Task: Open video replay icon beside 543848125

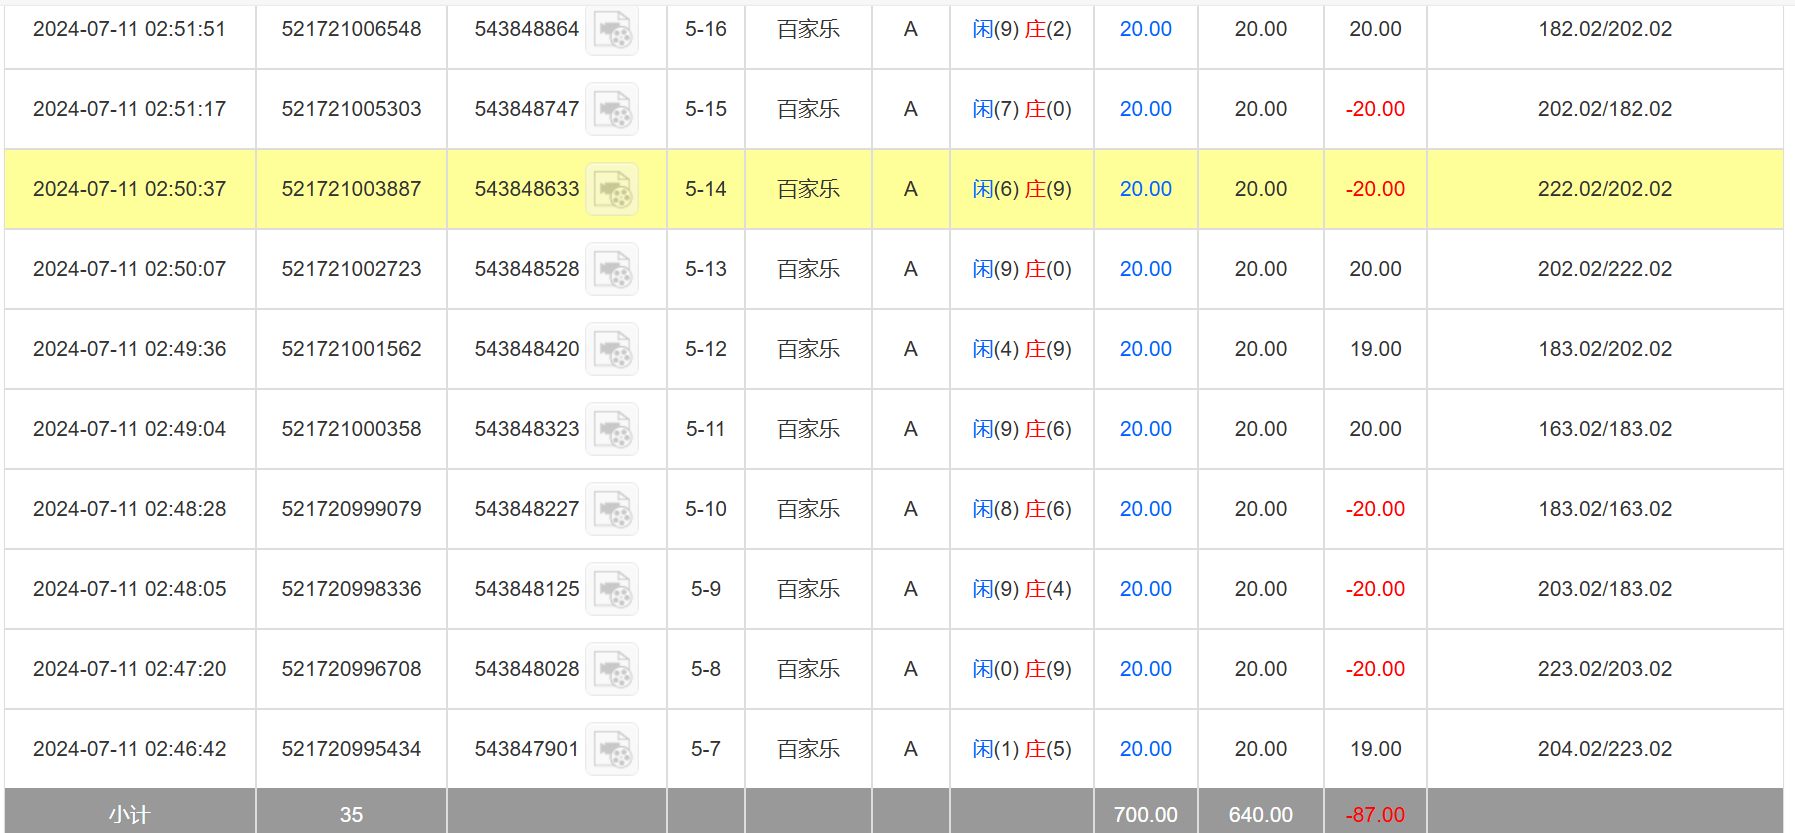Action: tap(612, 590)
